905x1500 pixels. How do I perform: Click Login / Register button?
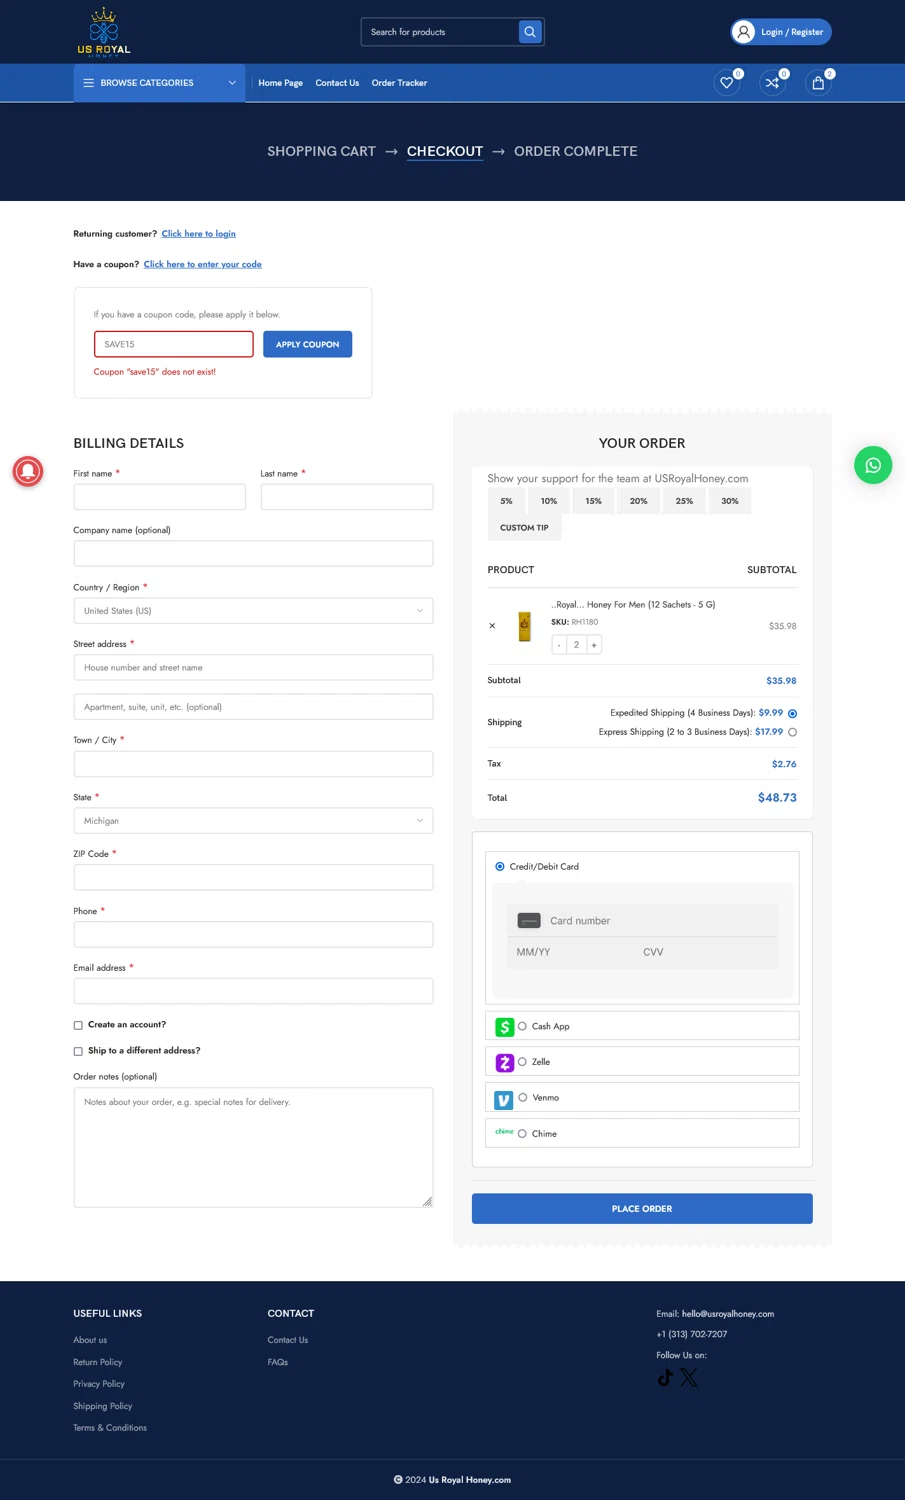point(781,32)
